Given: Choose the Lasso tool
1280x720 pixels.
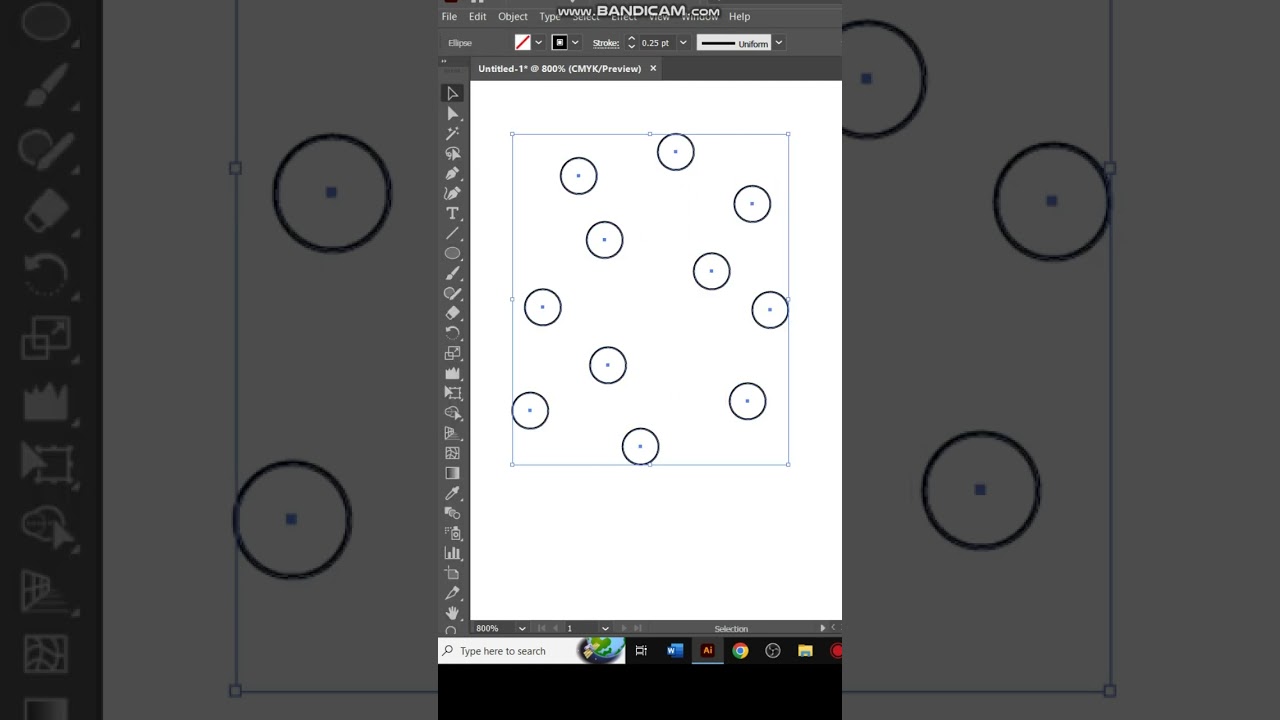Looking at the screenshot, I should point(452,153).
